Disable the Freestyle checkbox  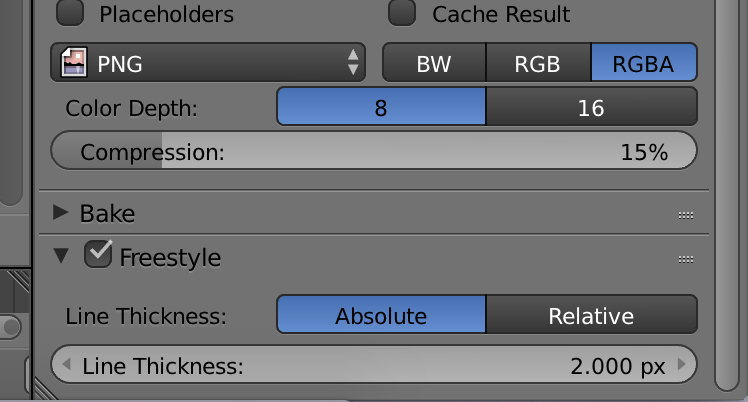click(98, 255)
